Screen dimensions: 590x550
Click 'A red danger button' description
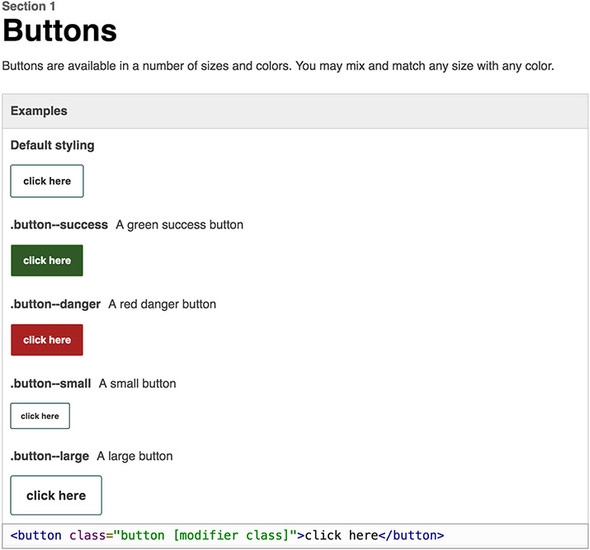162,304
